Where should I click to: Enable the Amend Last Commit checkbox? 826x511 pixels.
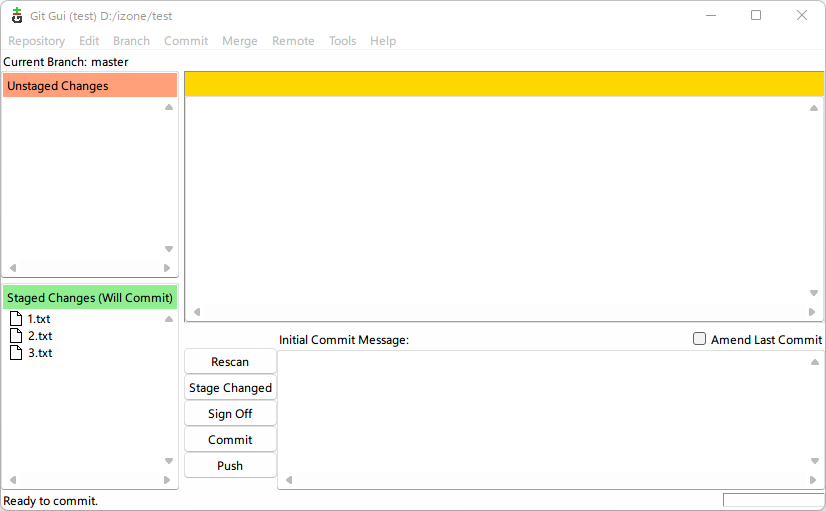point(700,339)
